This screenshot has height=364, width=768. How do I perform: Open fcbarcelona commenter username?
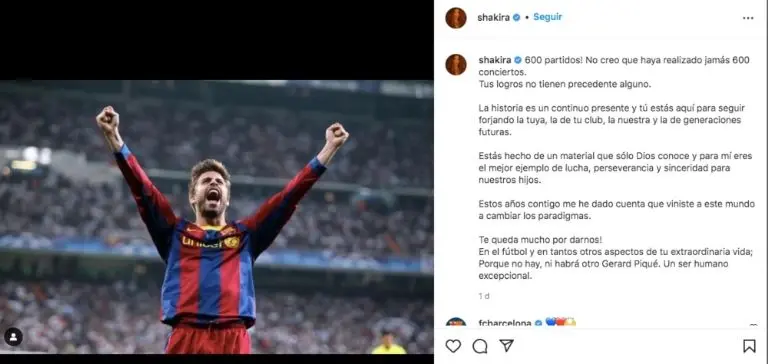click(504, 324)
